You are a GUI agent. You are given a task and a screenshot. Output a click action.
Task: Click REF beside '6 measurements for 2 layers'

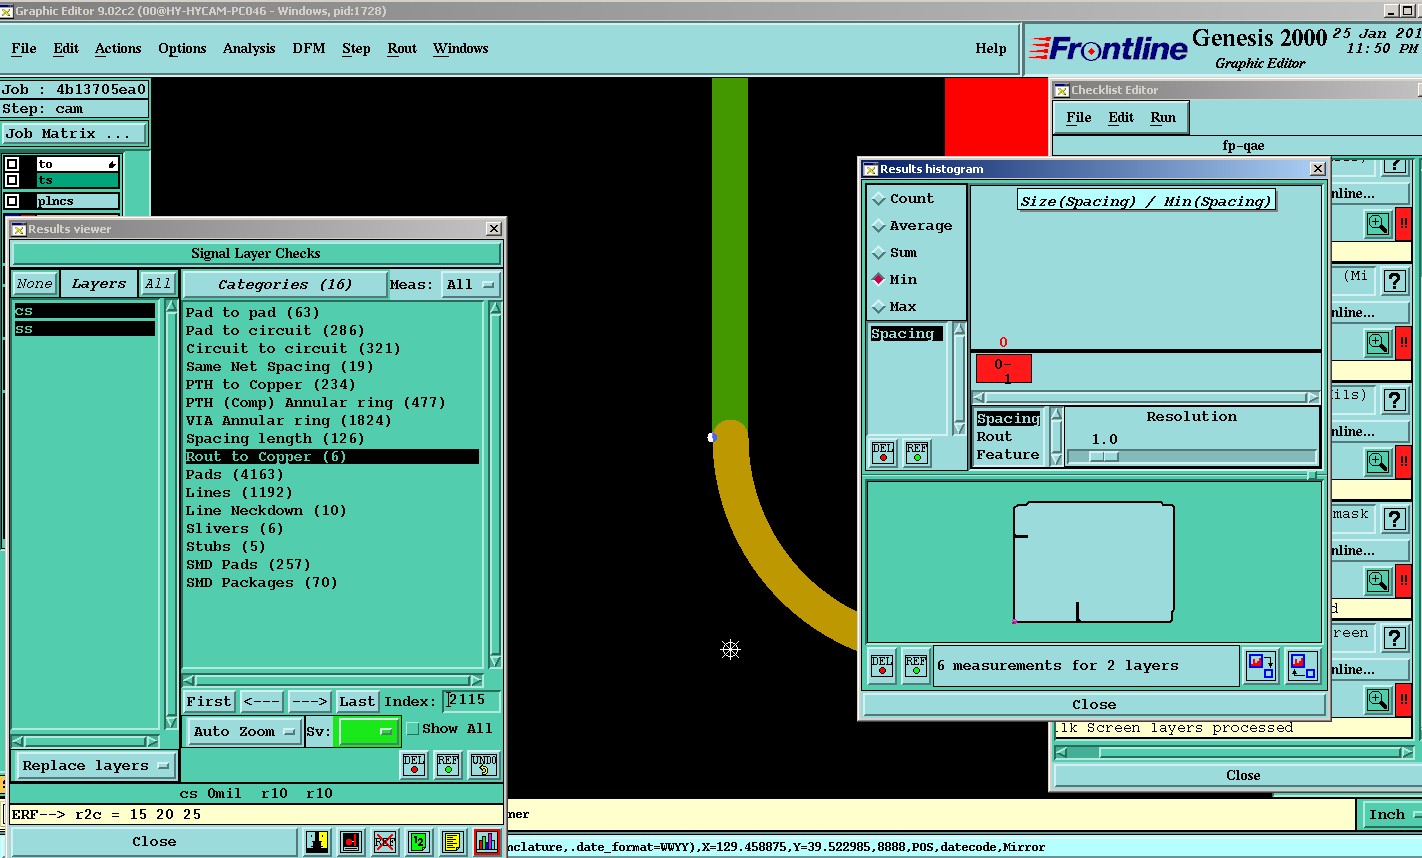pos(916,666)
